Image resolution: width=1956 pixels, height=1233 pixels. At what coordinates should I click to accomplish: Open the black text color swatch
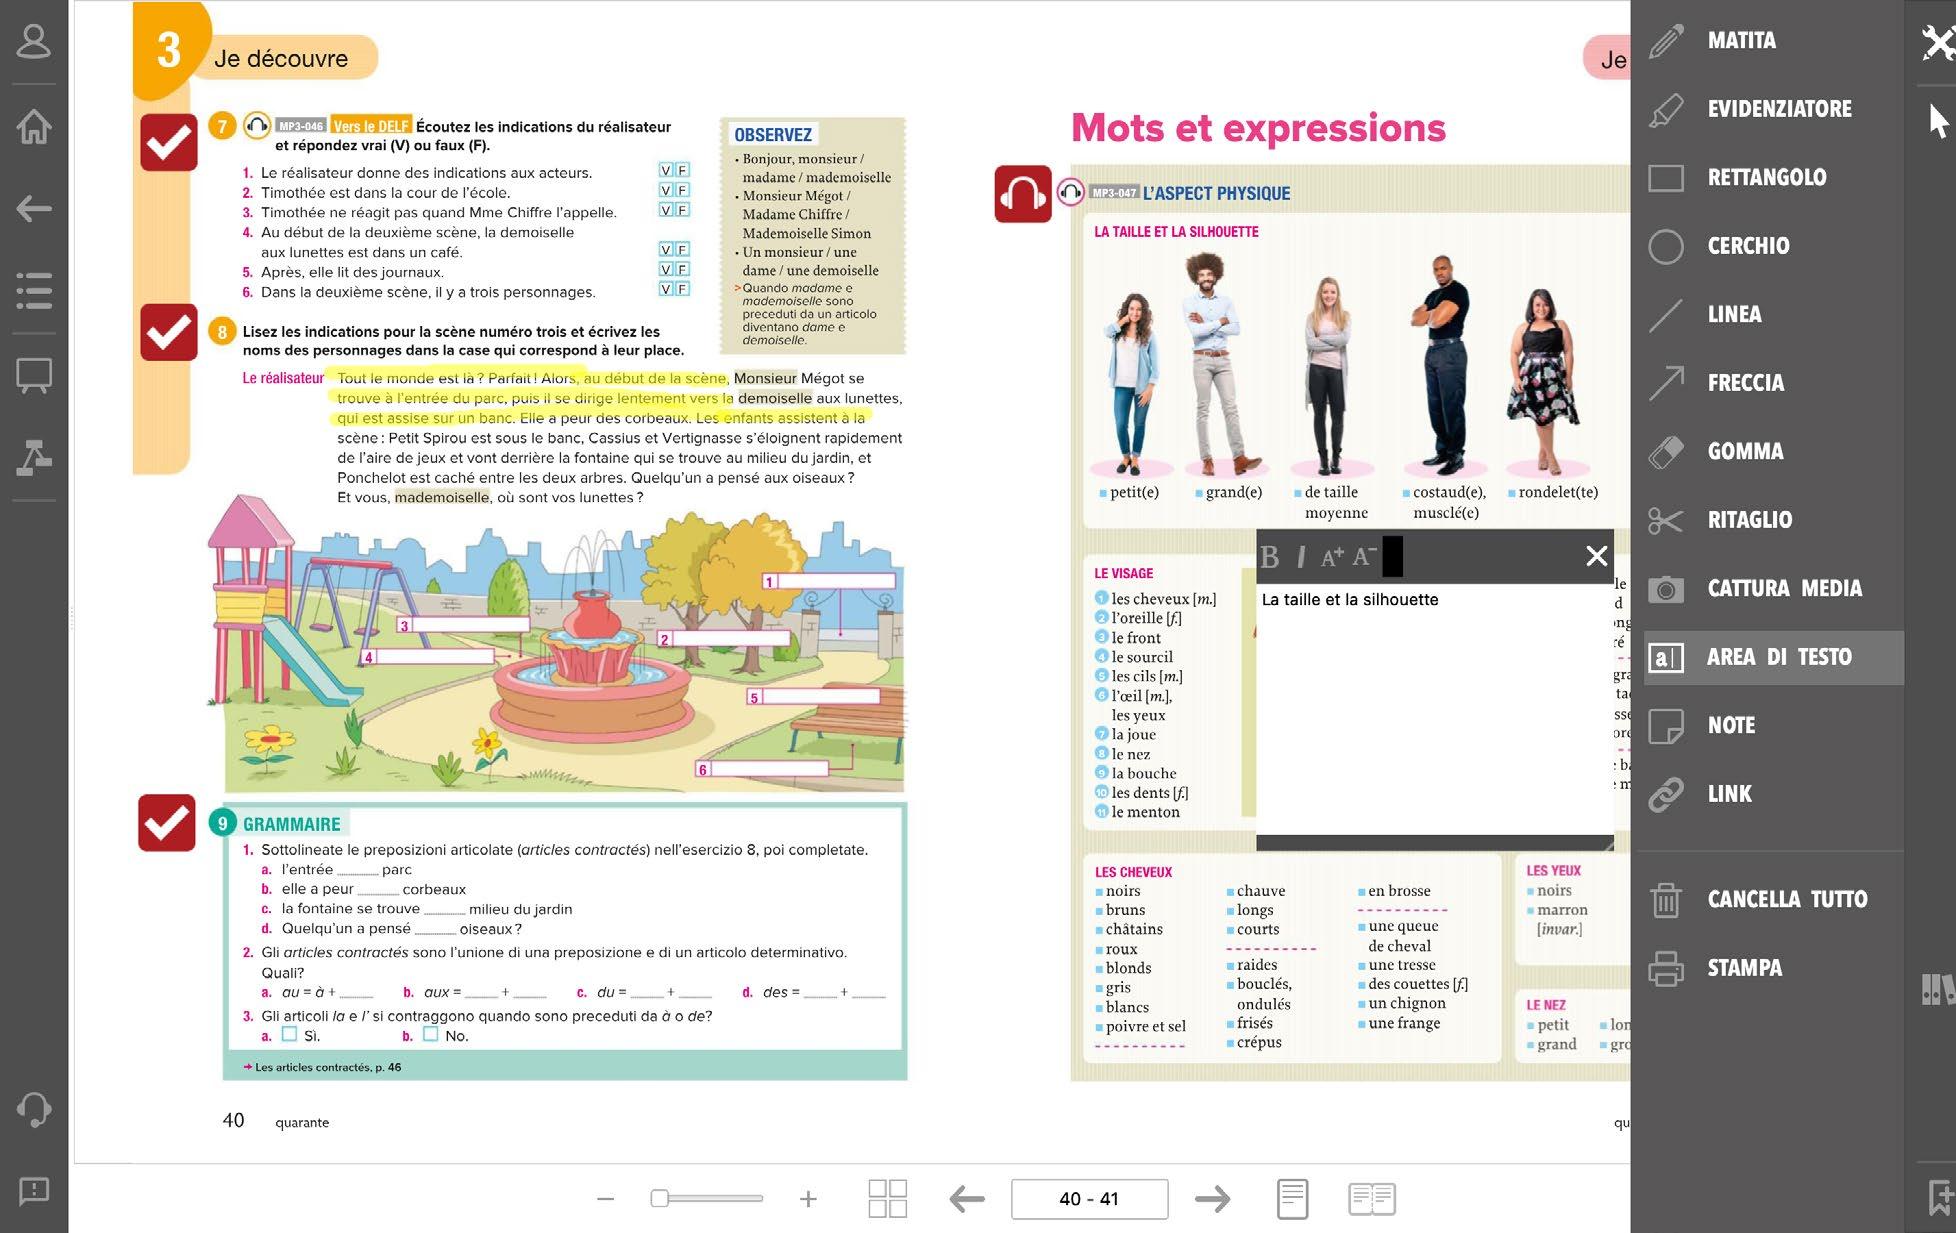coord(1392,557)
